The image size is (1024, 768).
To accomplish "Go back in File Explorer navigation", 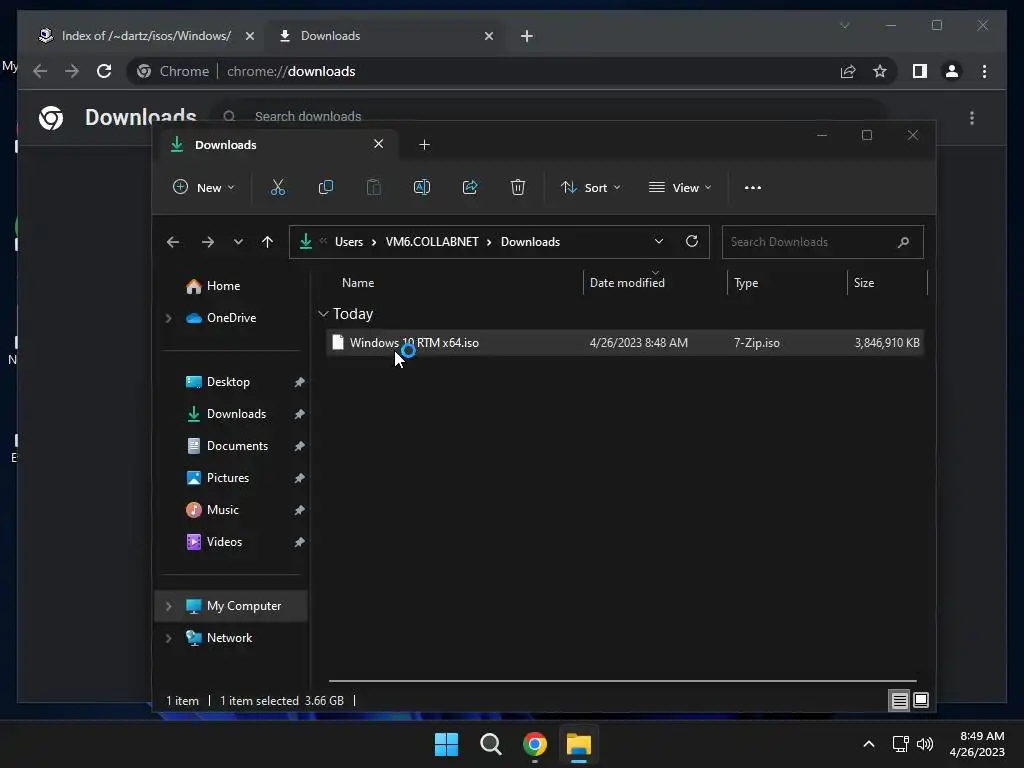I will pos(173,242).
